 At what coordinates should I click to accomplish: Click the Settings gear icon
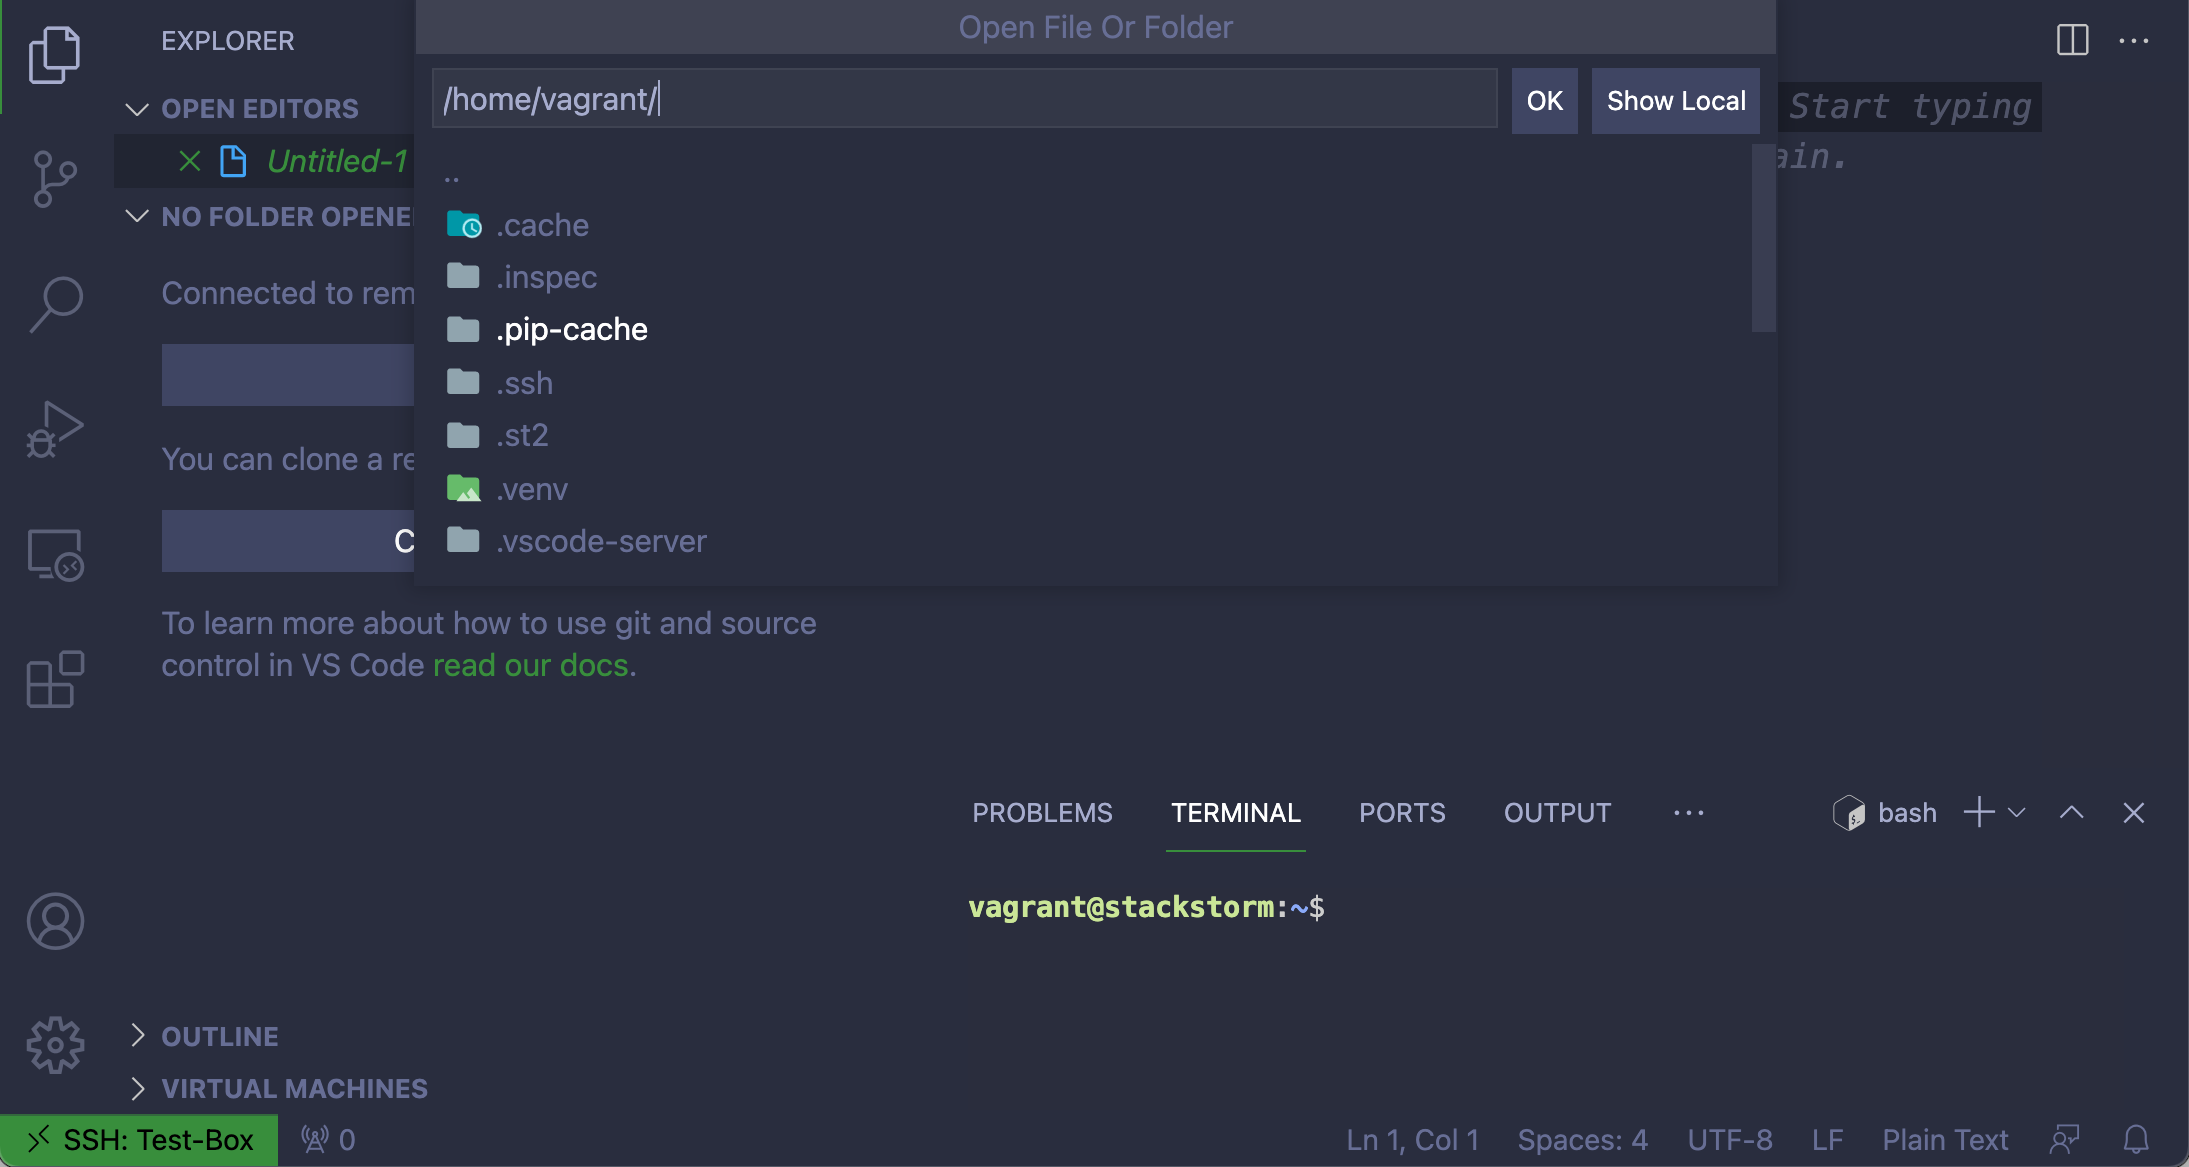[55, 1044]
